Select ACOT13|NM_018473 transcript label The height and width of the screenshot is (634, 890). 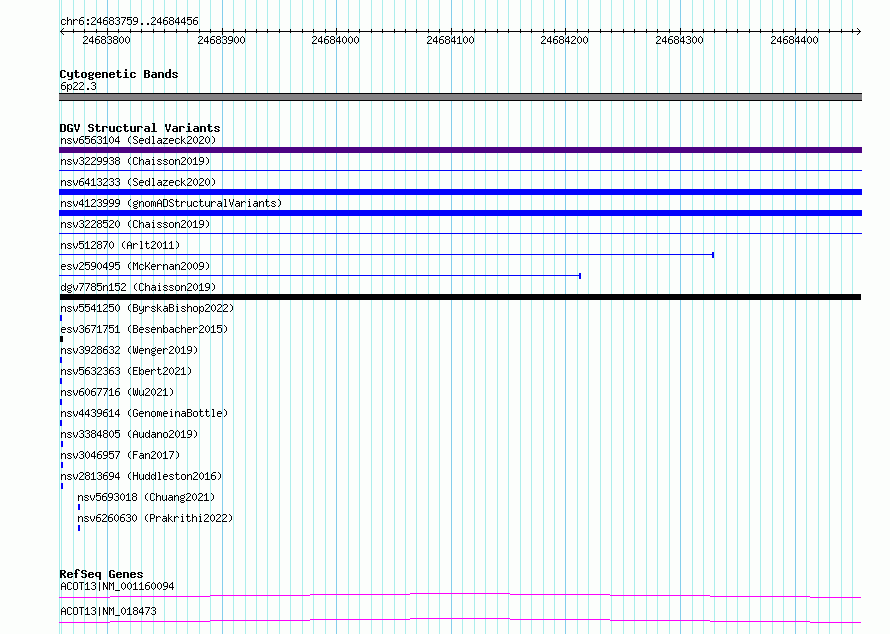pos(108,611)
